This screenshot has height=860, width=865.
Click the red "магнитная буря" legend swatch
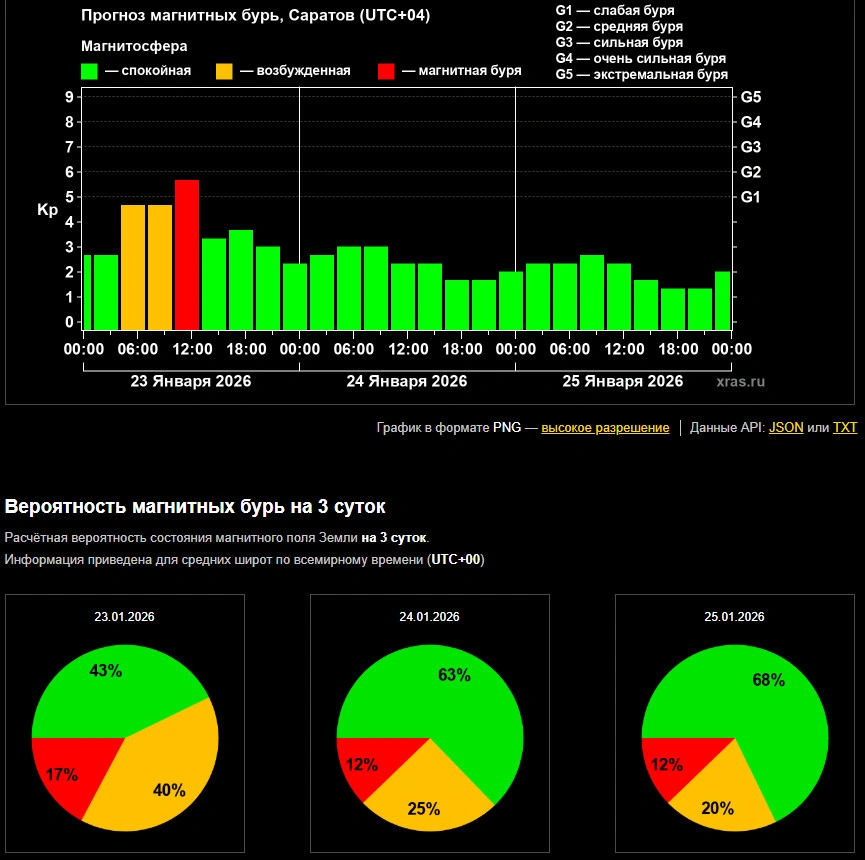point(387,71)
